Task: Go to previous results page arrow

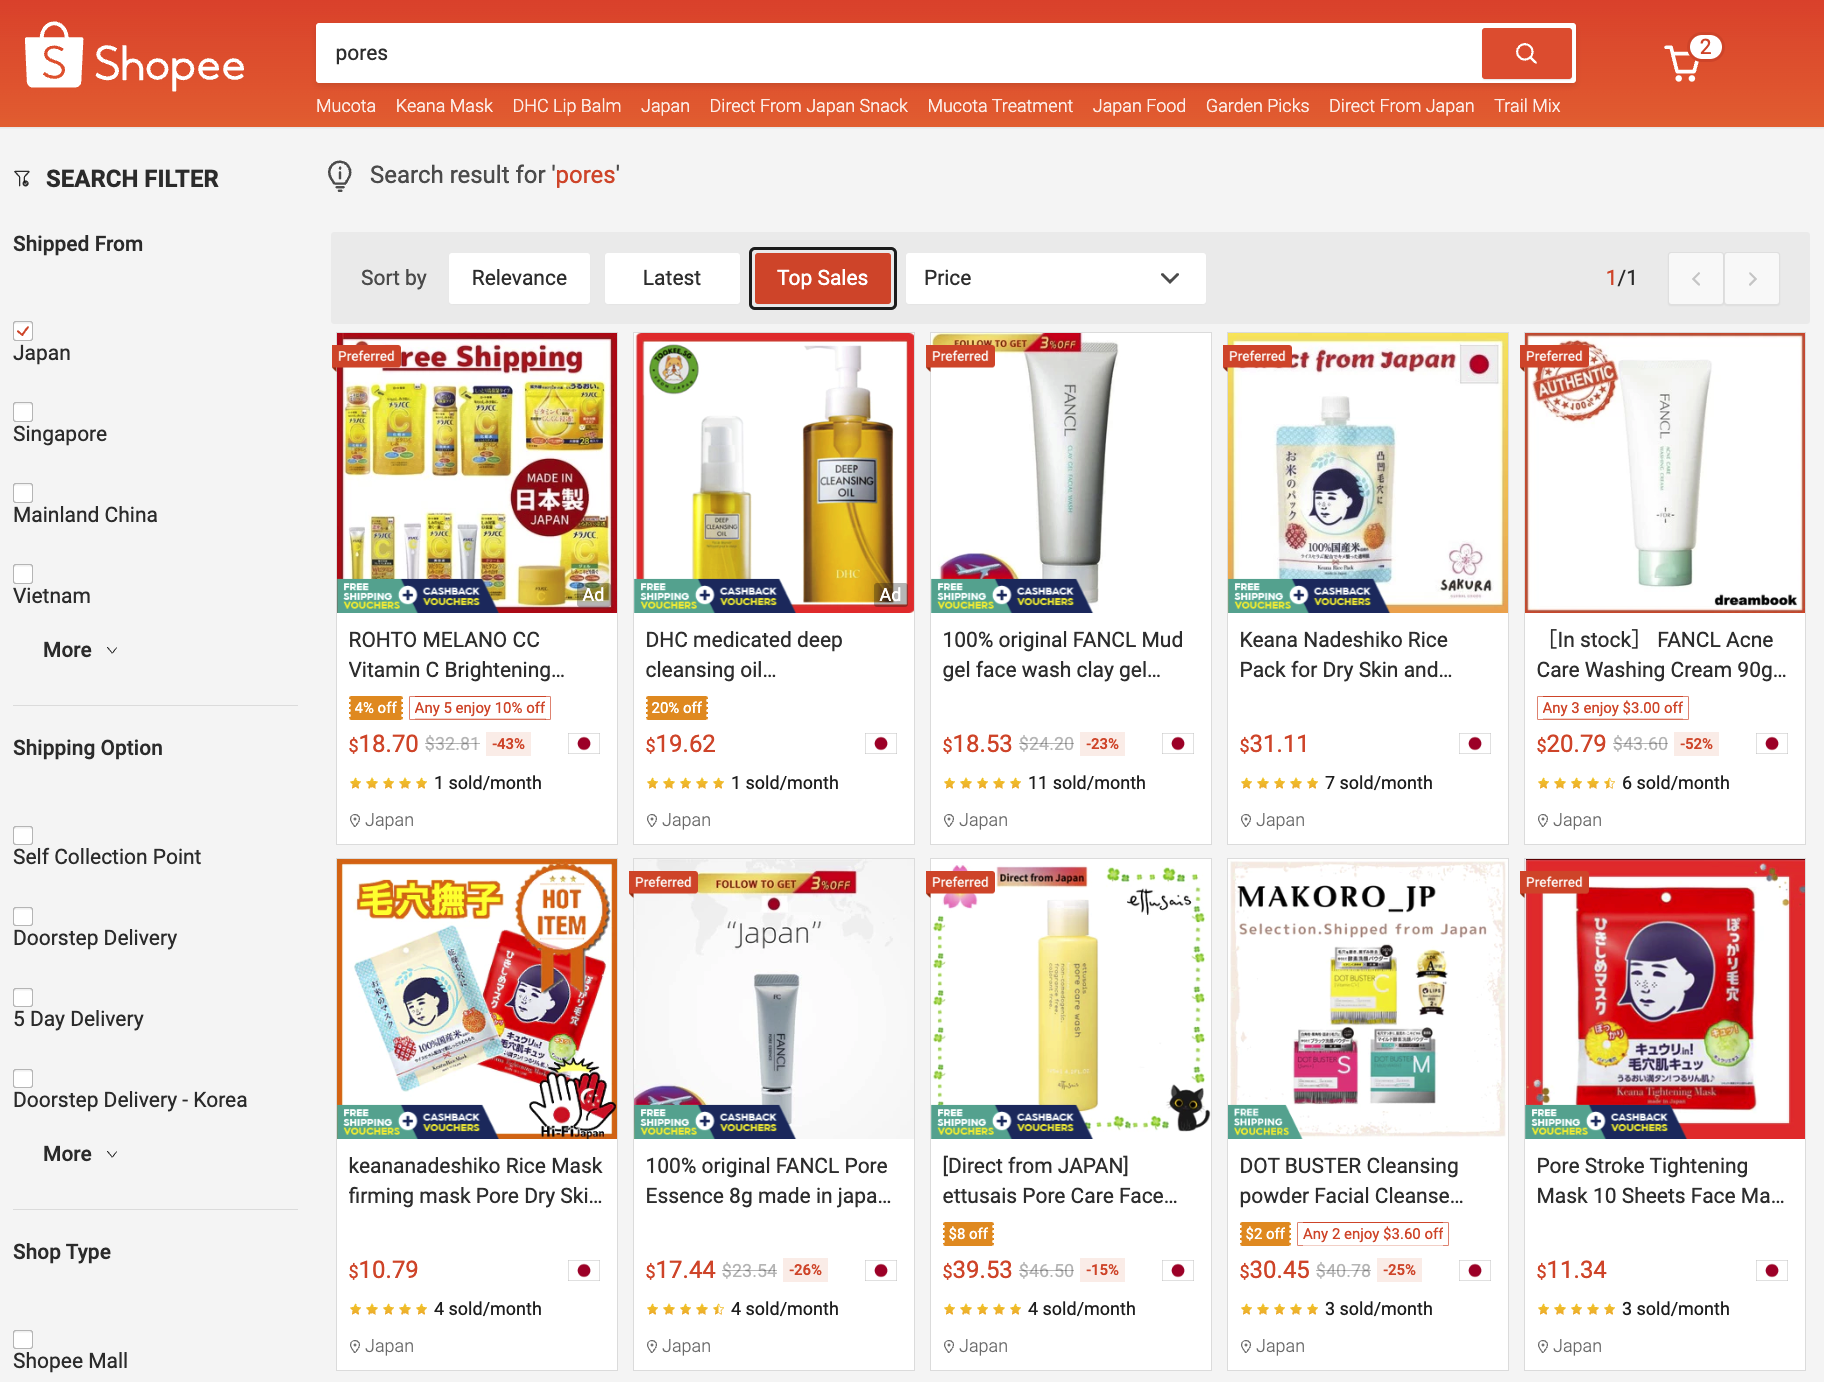Action: pyautogui.click(x=1696, y=278)
